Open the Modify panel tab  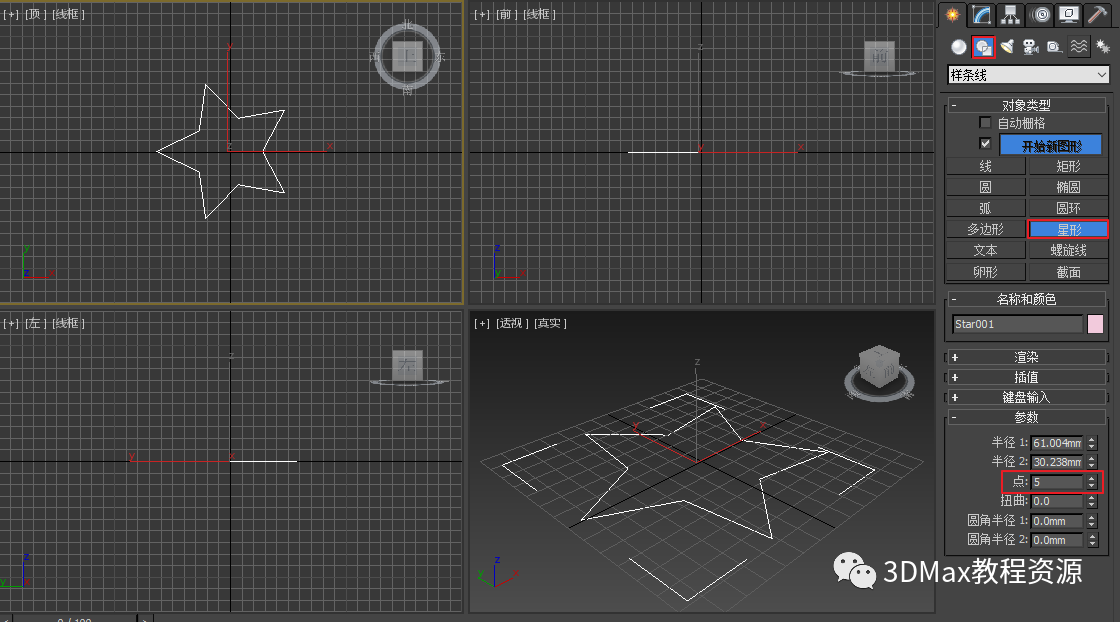coord(981,15)
